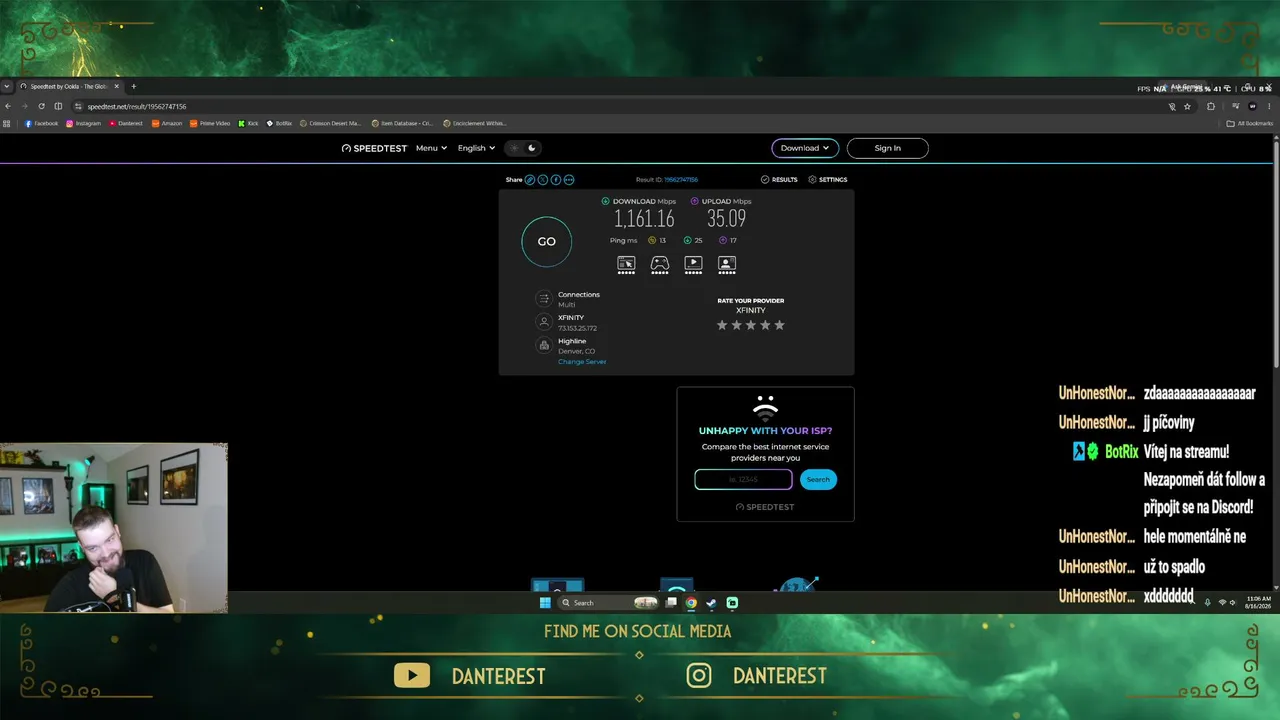Open the browser apps grid icon
The height and width of the screenshot is (720, 1280).
tap(7, 124)
